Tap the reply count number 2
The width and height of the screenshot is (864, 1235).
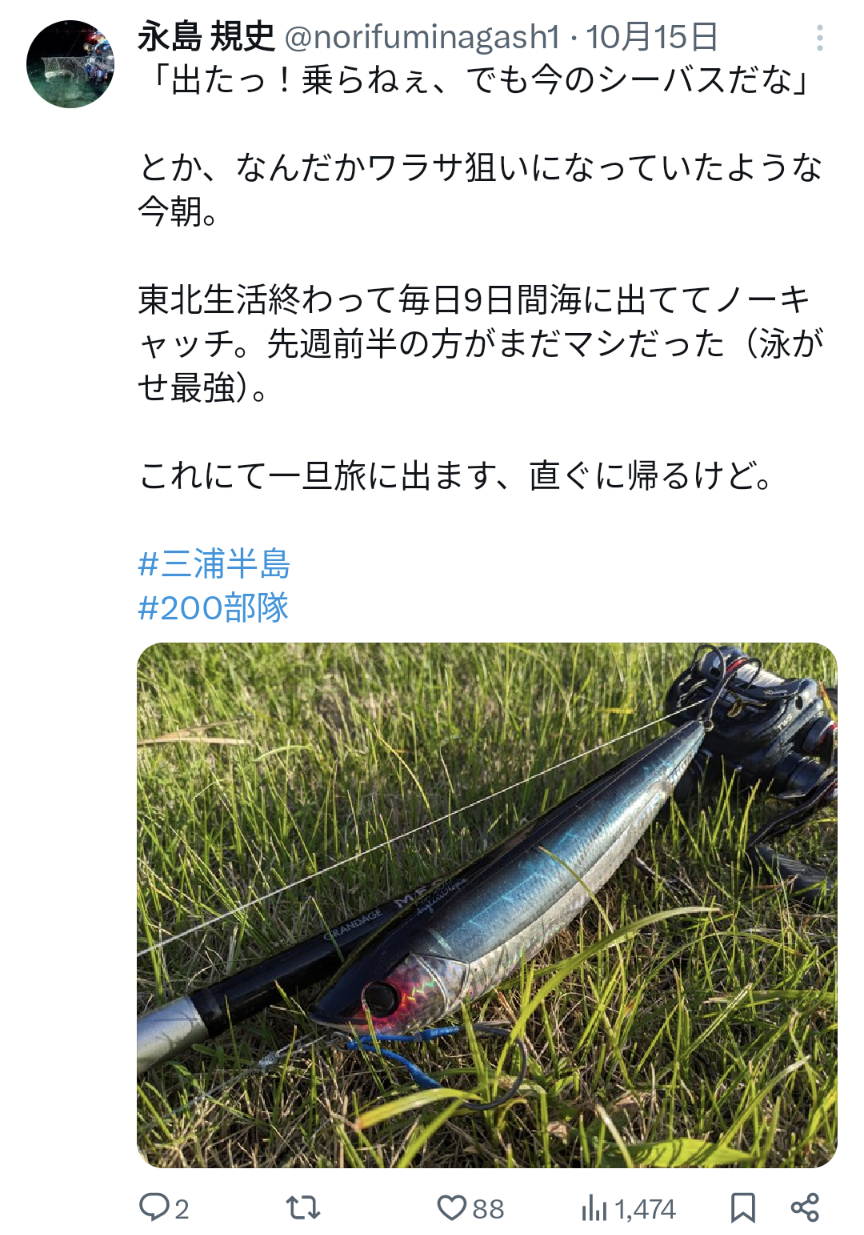[181, 1209]
